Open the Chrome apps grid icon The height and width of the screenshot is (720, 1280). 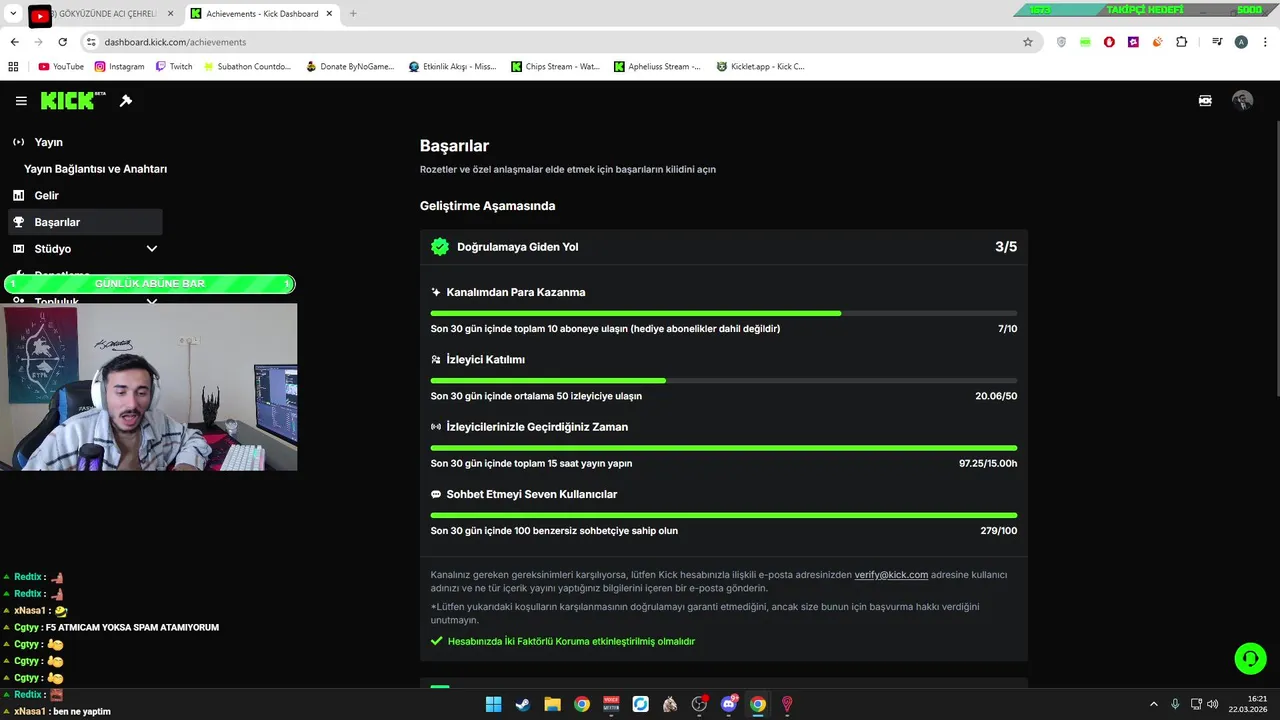pos(14,67)
